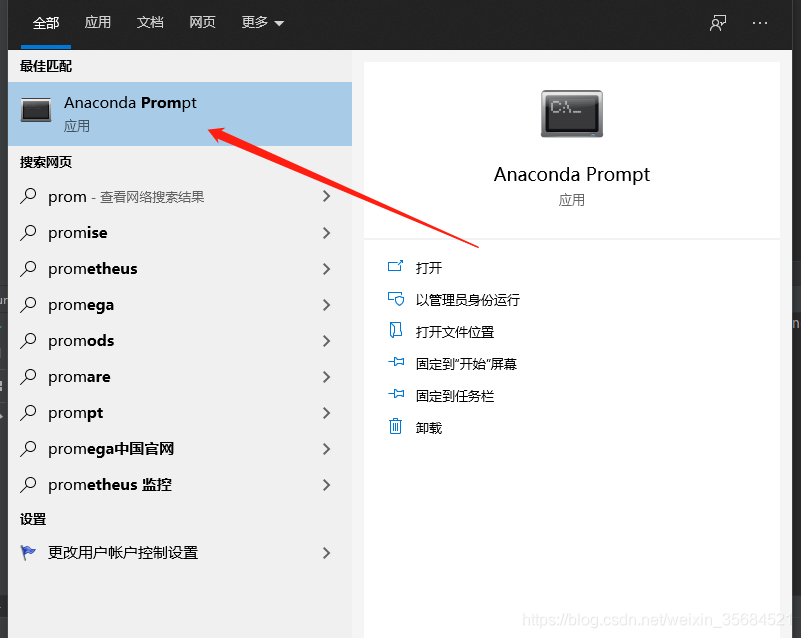Select the prometheus 监控 search suggestion
Viewport: 801px width, 638px height.
(180, 485)
